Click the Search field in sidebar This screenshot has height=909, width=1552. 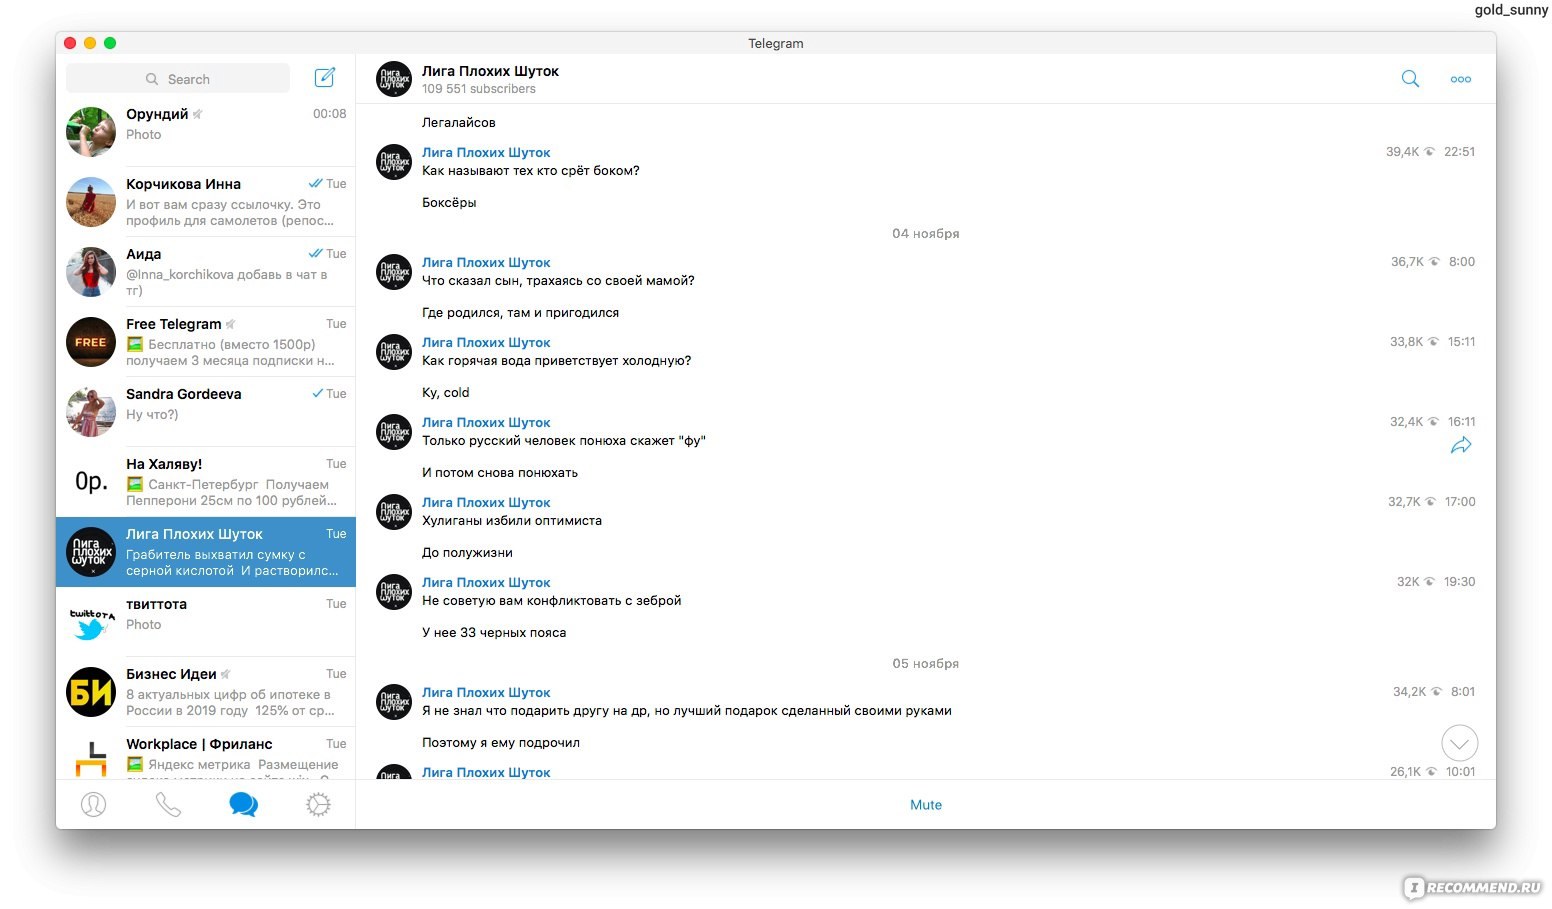click(178, 79)
